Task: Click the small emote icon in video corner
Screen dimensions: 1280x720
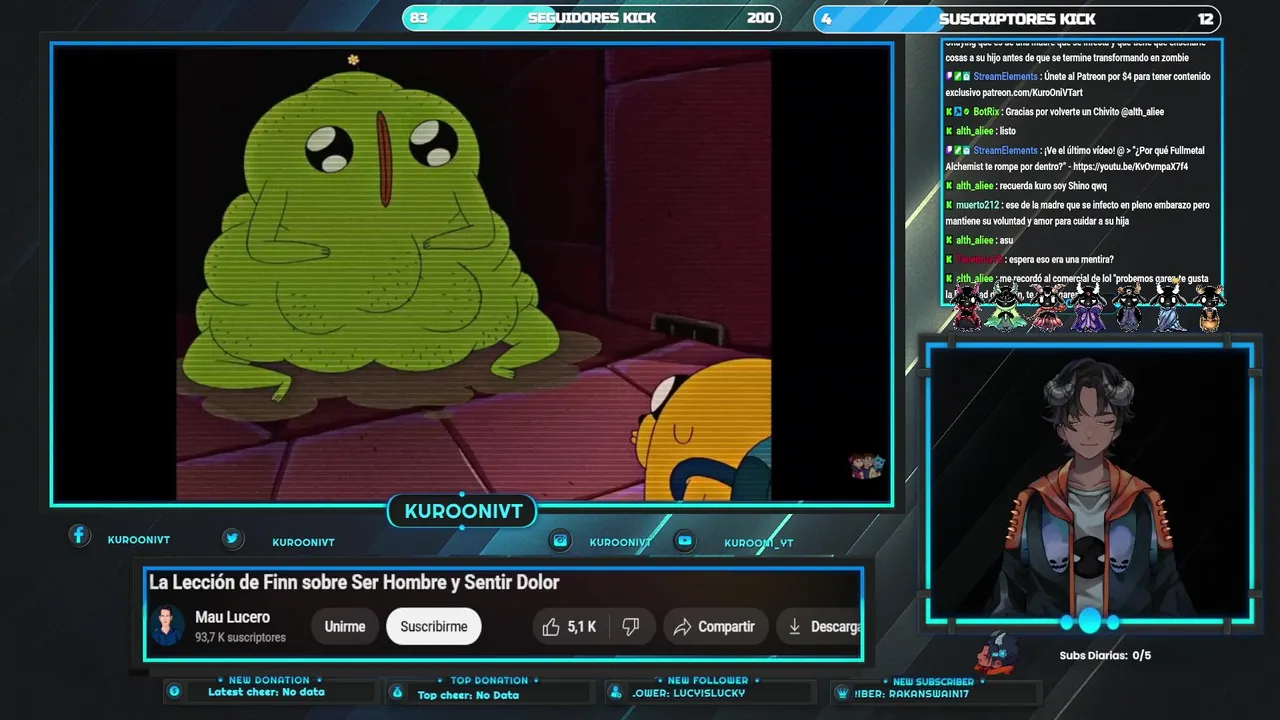Action: point(867,466)
